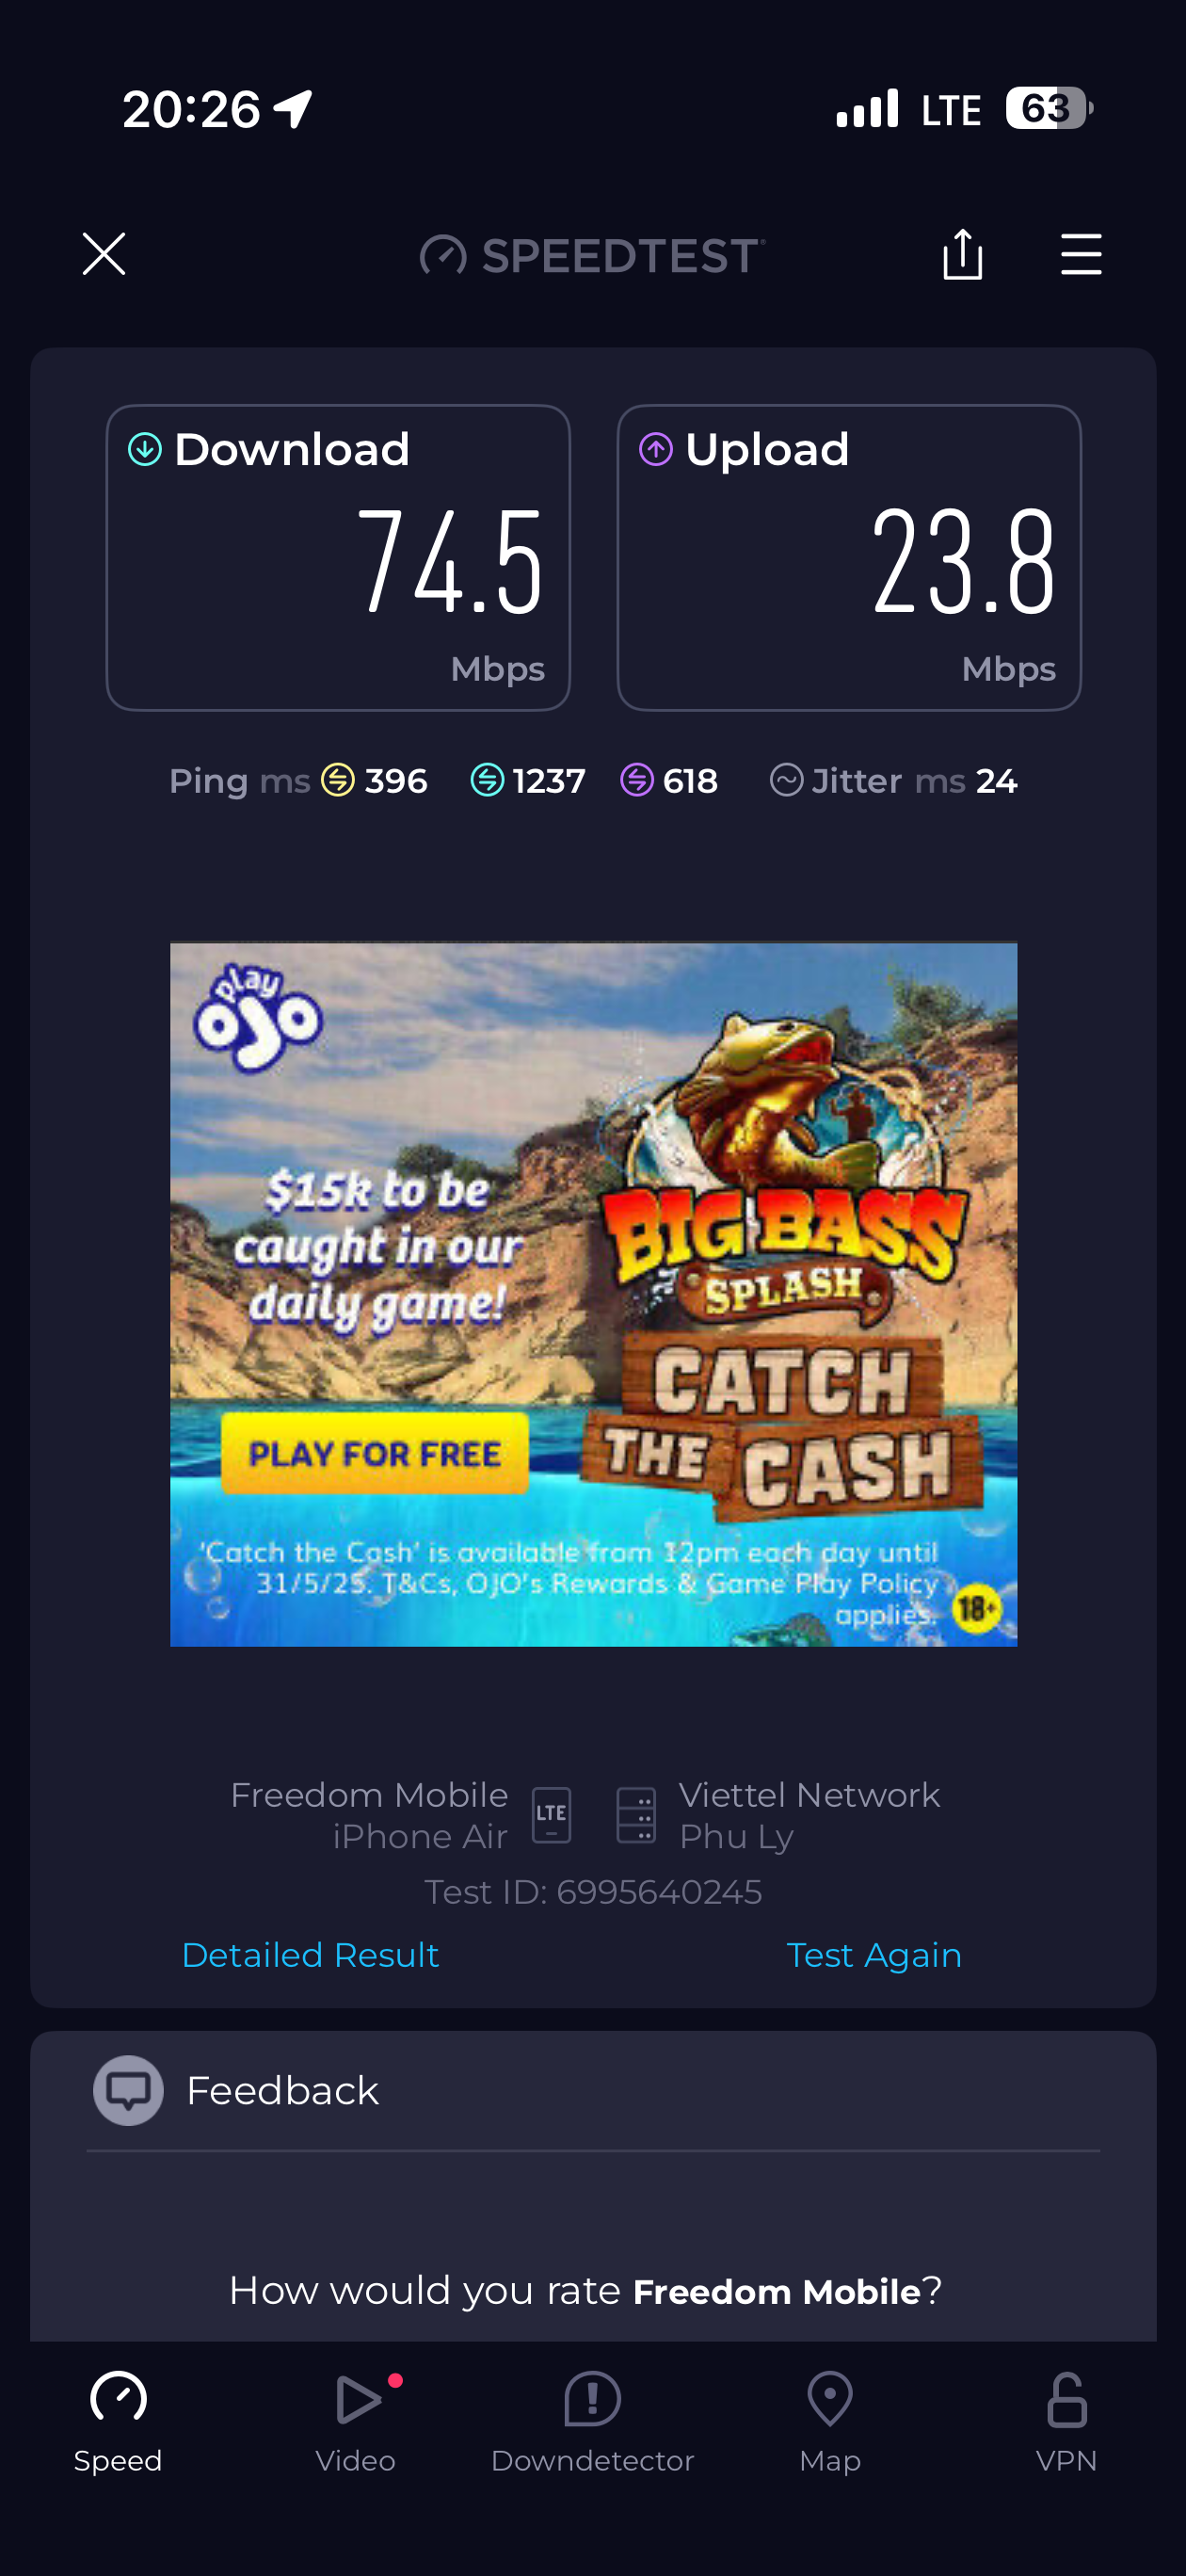This screenshot has height=2576, width=1186.
Task: Select Test Again
Action: pos(874,1955)
